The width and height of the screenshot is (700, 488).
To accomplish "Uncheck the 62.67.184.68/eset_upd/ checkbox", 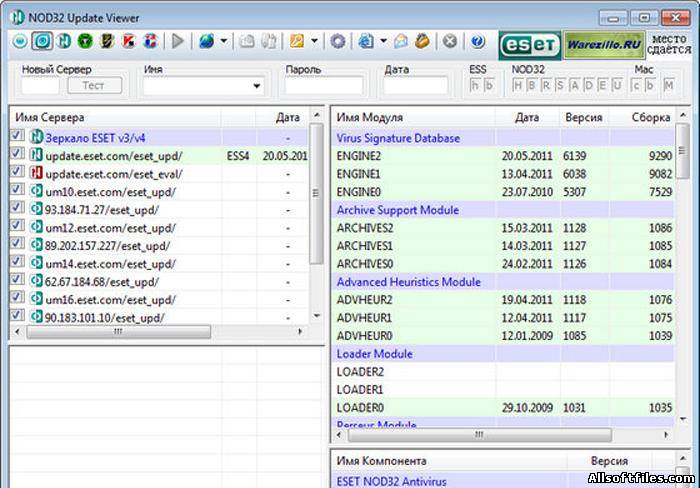I will [17, 279].
